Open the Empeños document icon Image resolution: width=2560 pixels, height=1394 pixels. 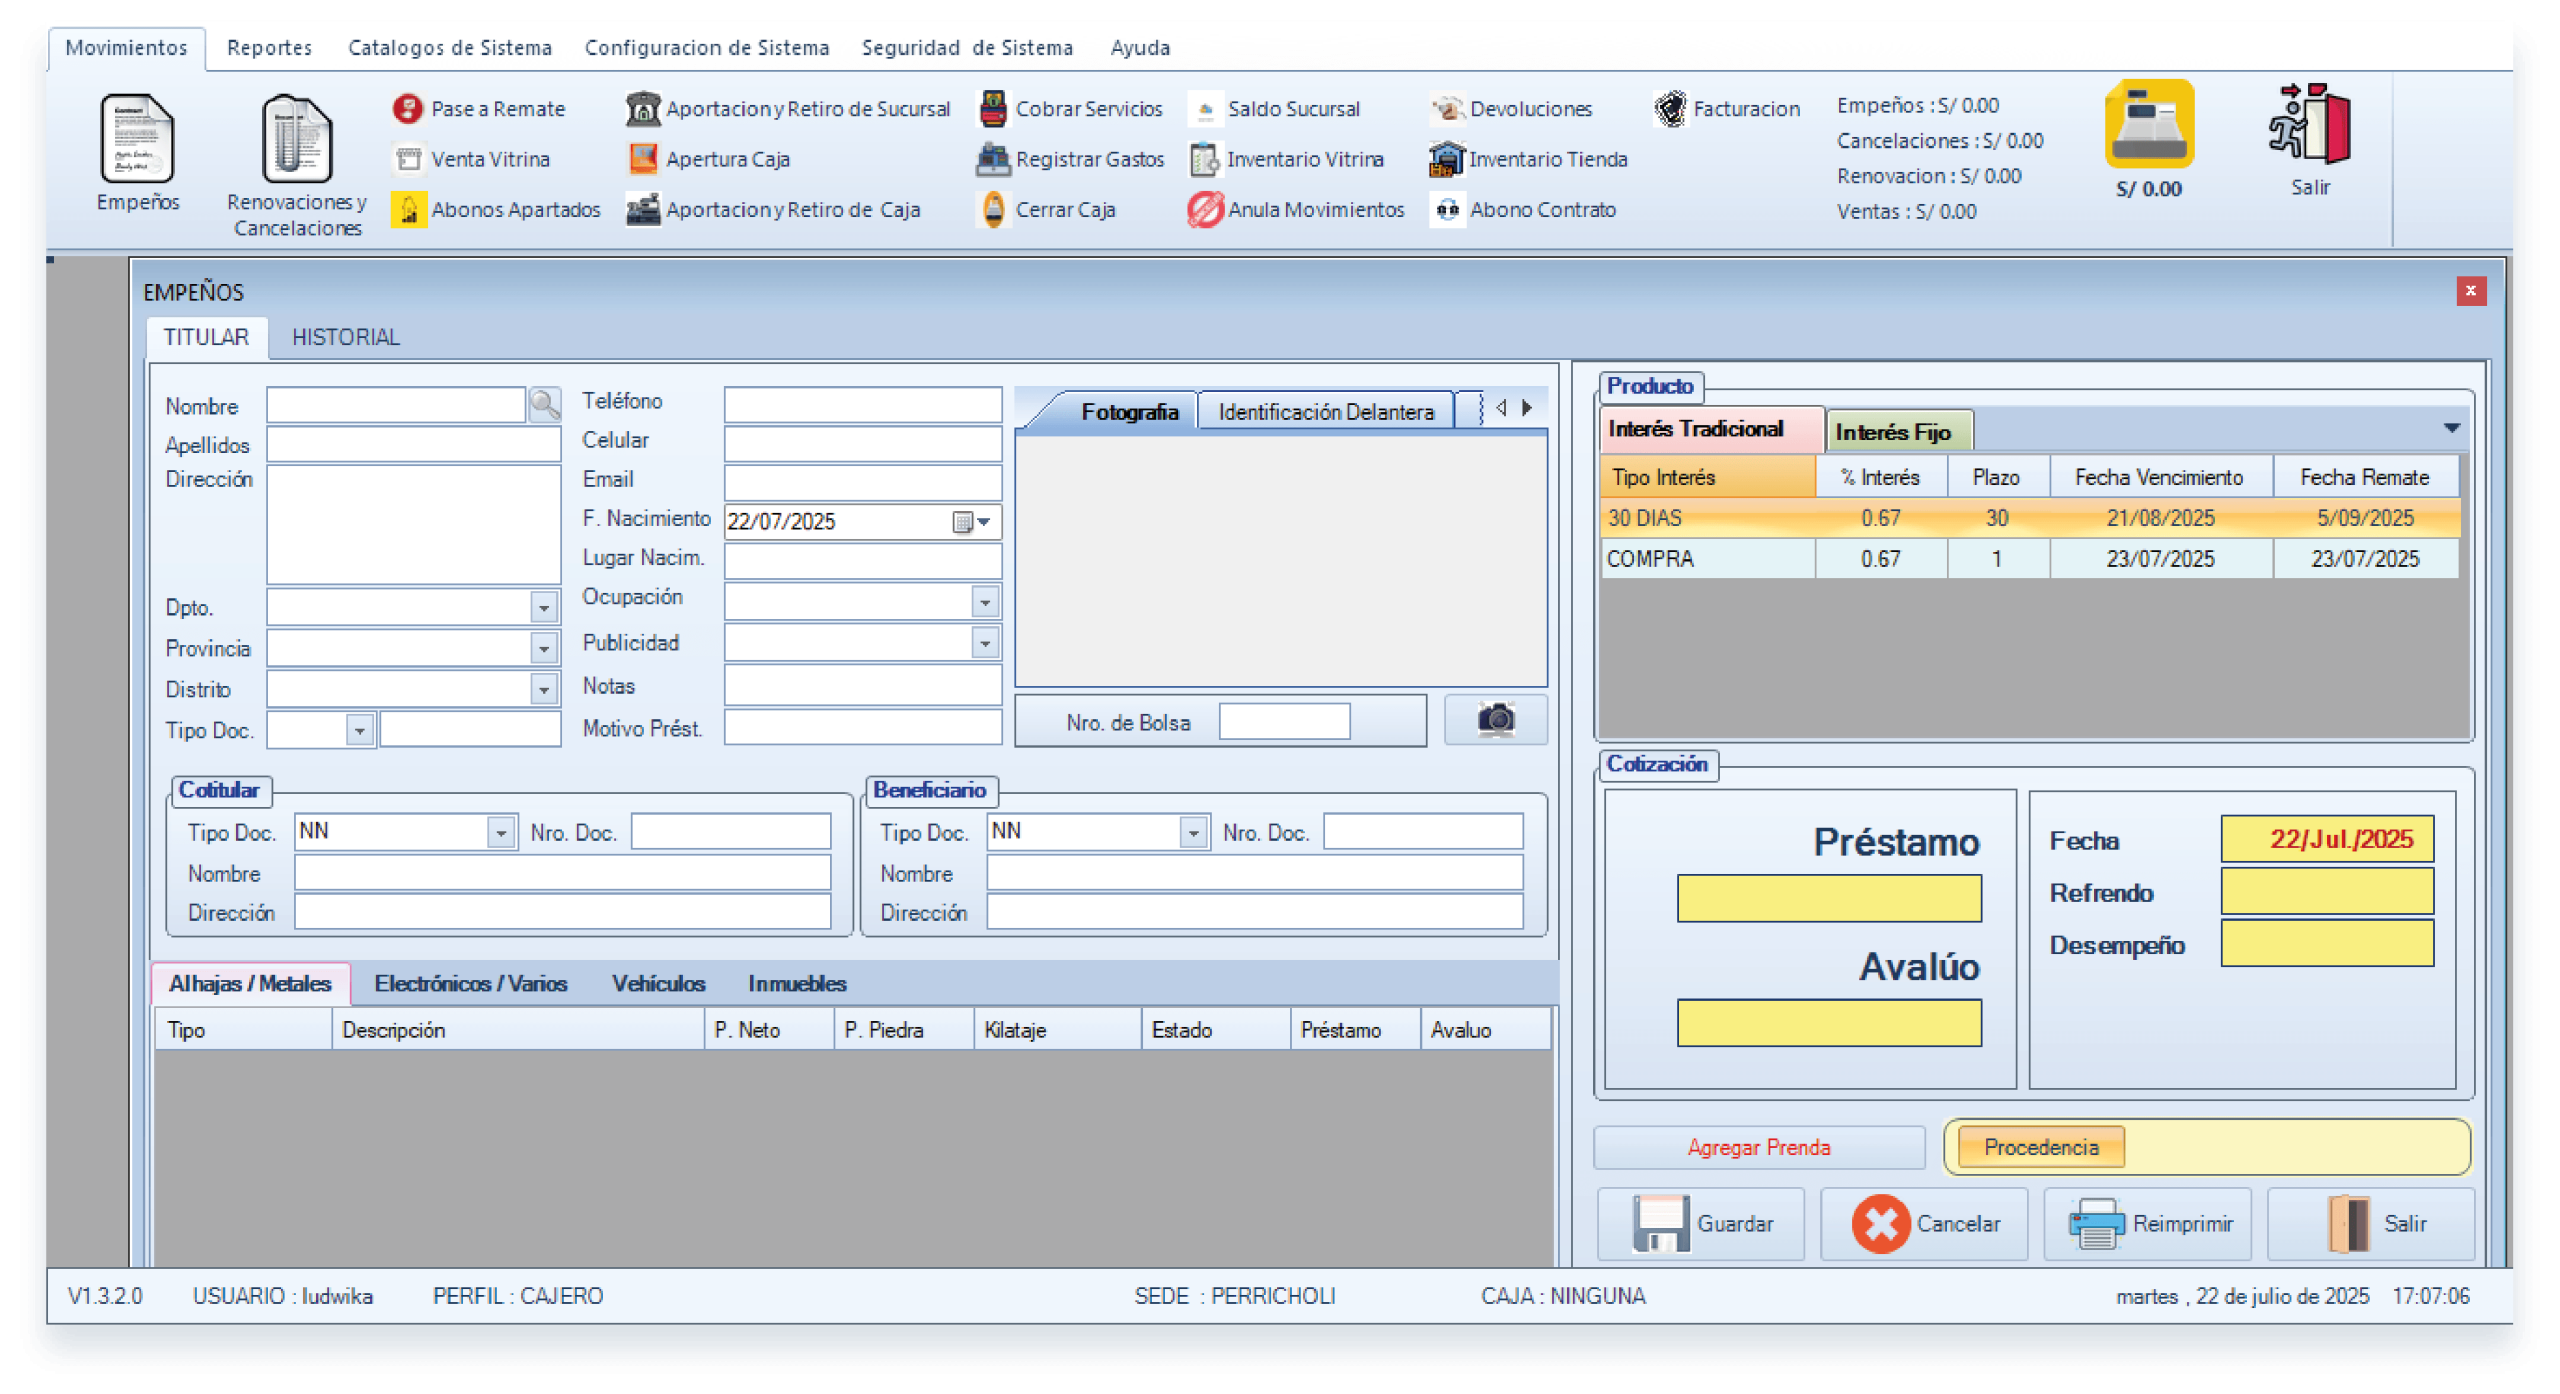click(x=137, y=140)
